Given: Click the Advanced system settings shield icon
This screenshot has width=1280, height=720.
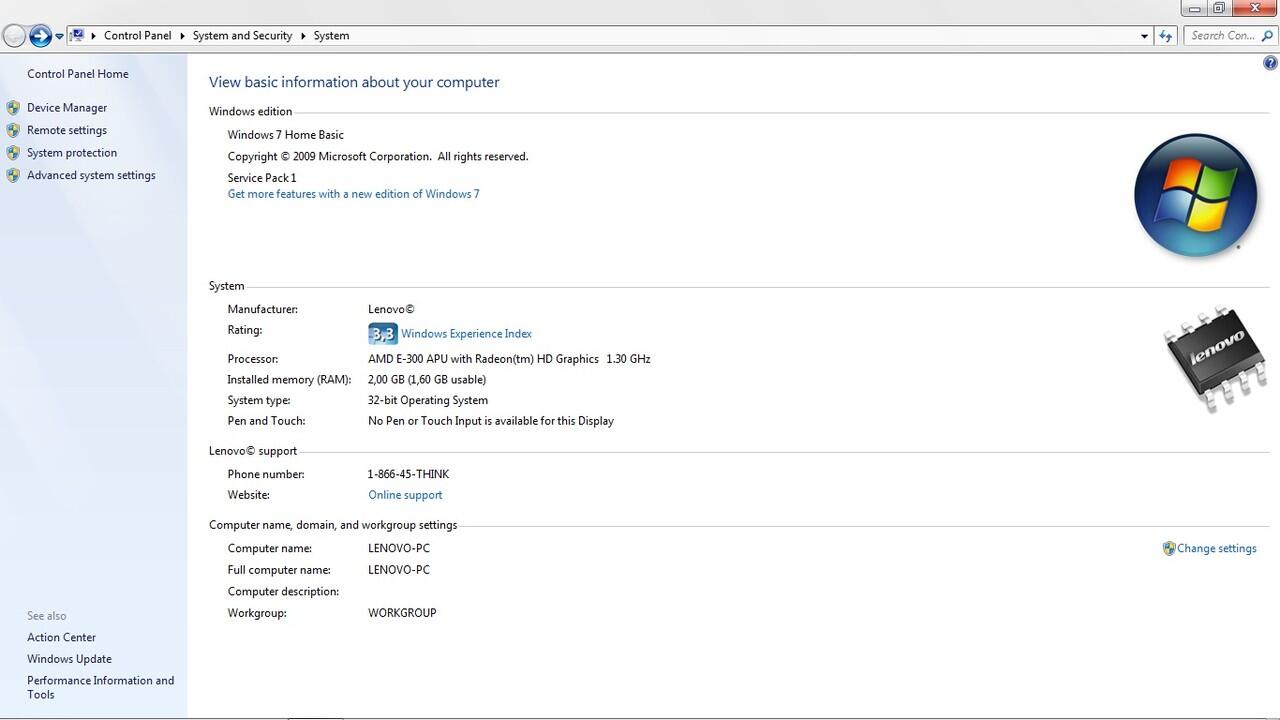Looking at the screenshot, I should (x=13, y=175).
